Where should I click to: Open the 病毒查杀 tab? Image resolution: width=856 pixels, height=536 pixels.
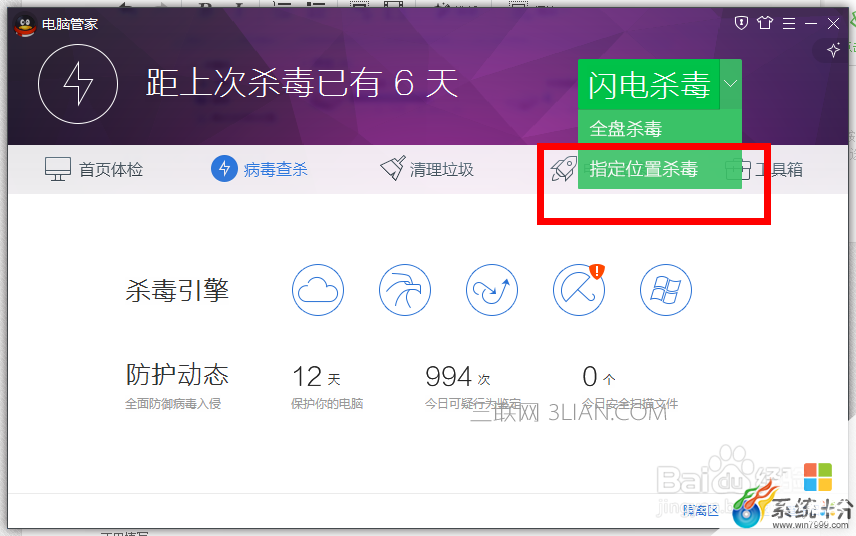[259, 169]
